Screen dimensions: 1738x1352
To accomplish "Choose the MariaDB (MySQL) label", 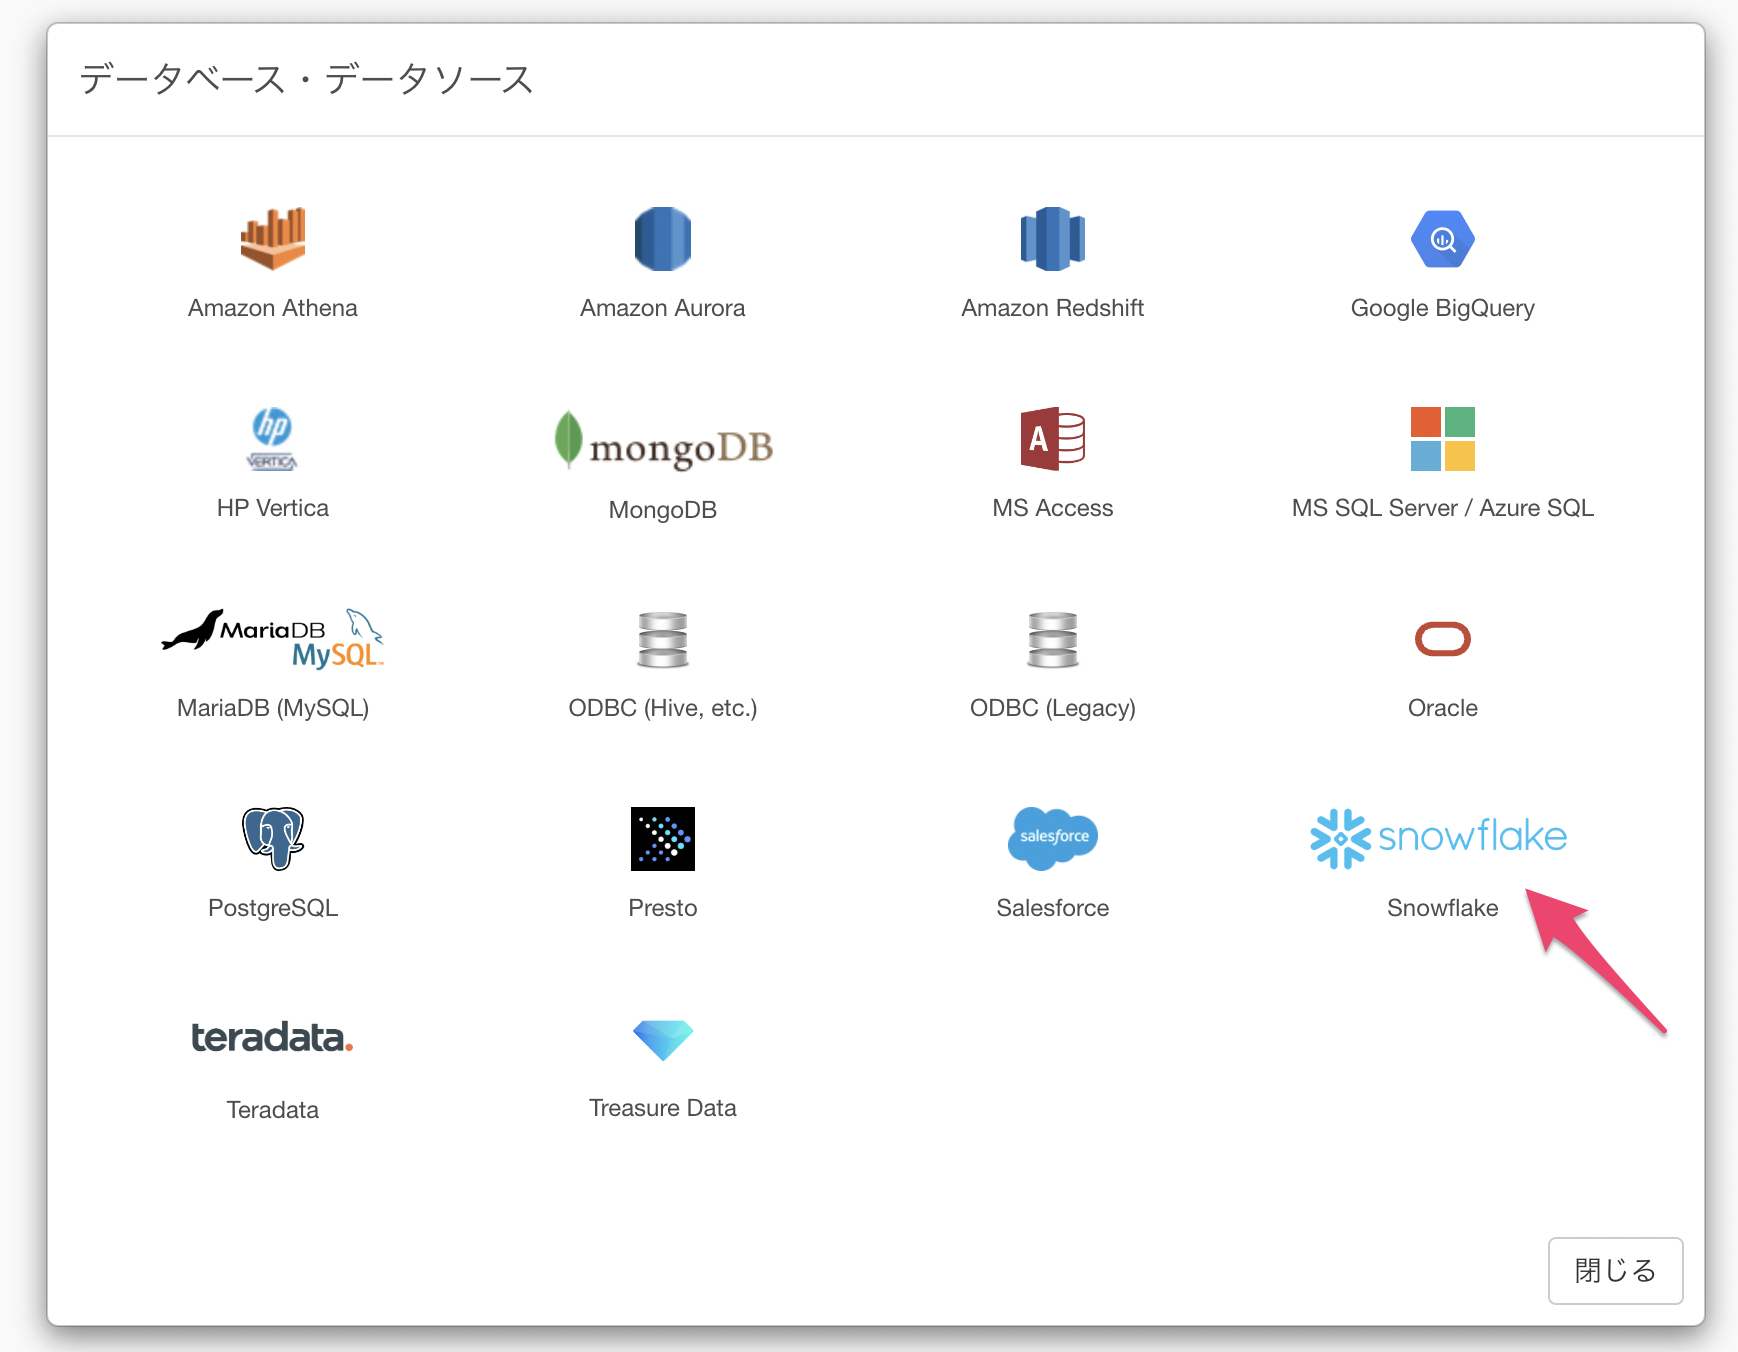I will (x=273, y=708).
